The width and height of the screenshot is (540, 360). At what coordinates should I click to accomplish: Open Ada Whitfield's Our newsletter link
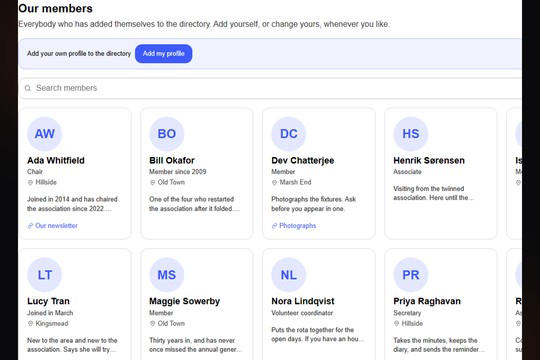click(56, 226)
